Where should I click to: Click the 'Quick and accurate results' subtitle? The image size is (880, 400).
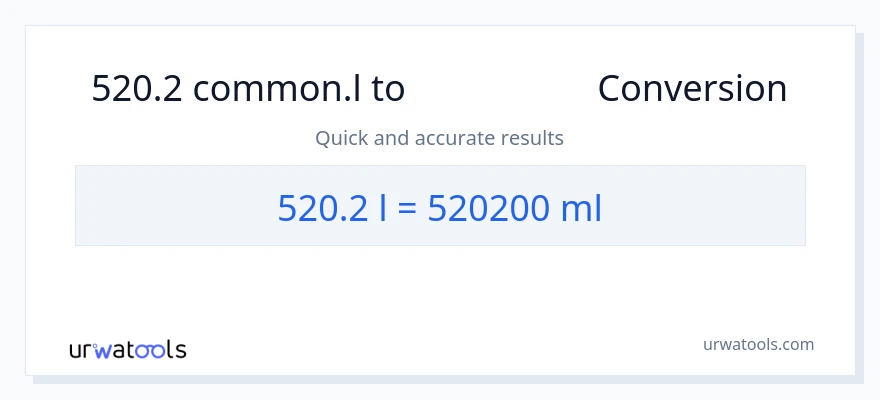point(439,138)
